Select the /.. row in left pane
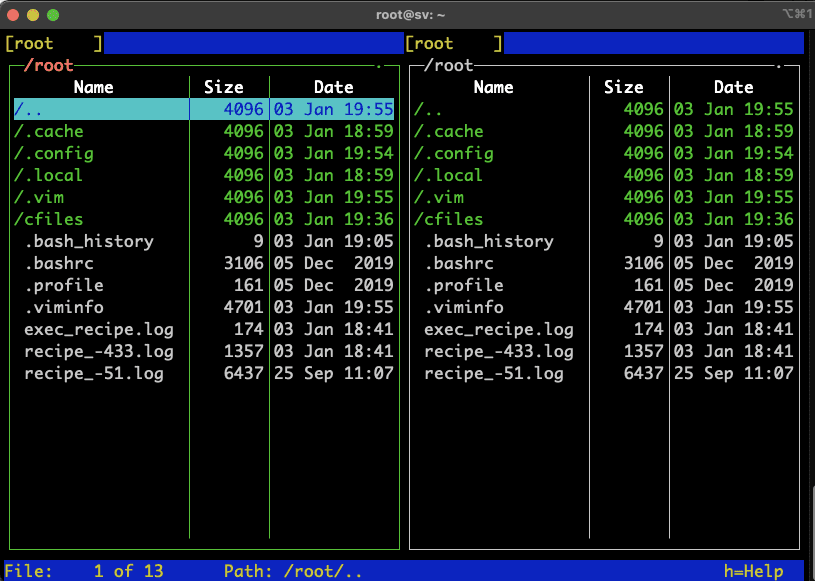Viewport: 815px width, 581px height. (204, 109)
